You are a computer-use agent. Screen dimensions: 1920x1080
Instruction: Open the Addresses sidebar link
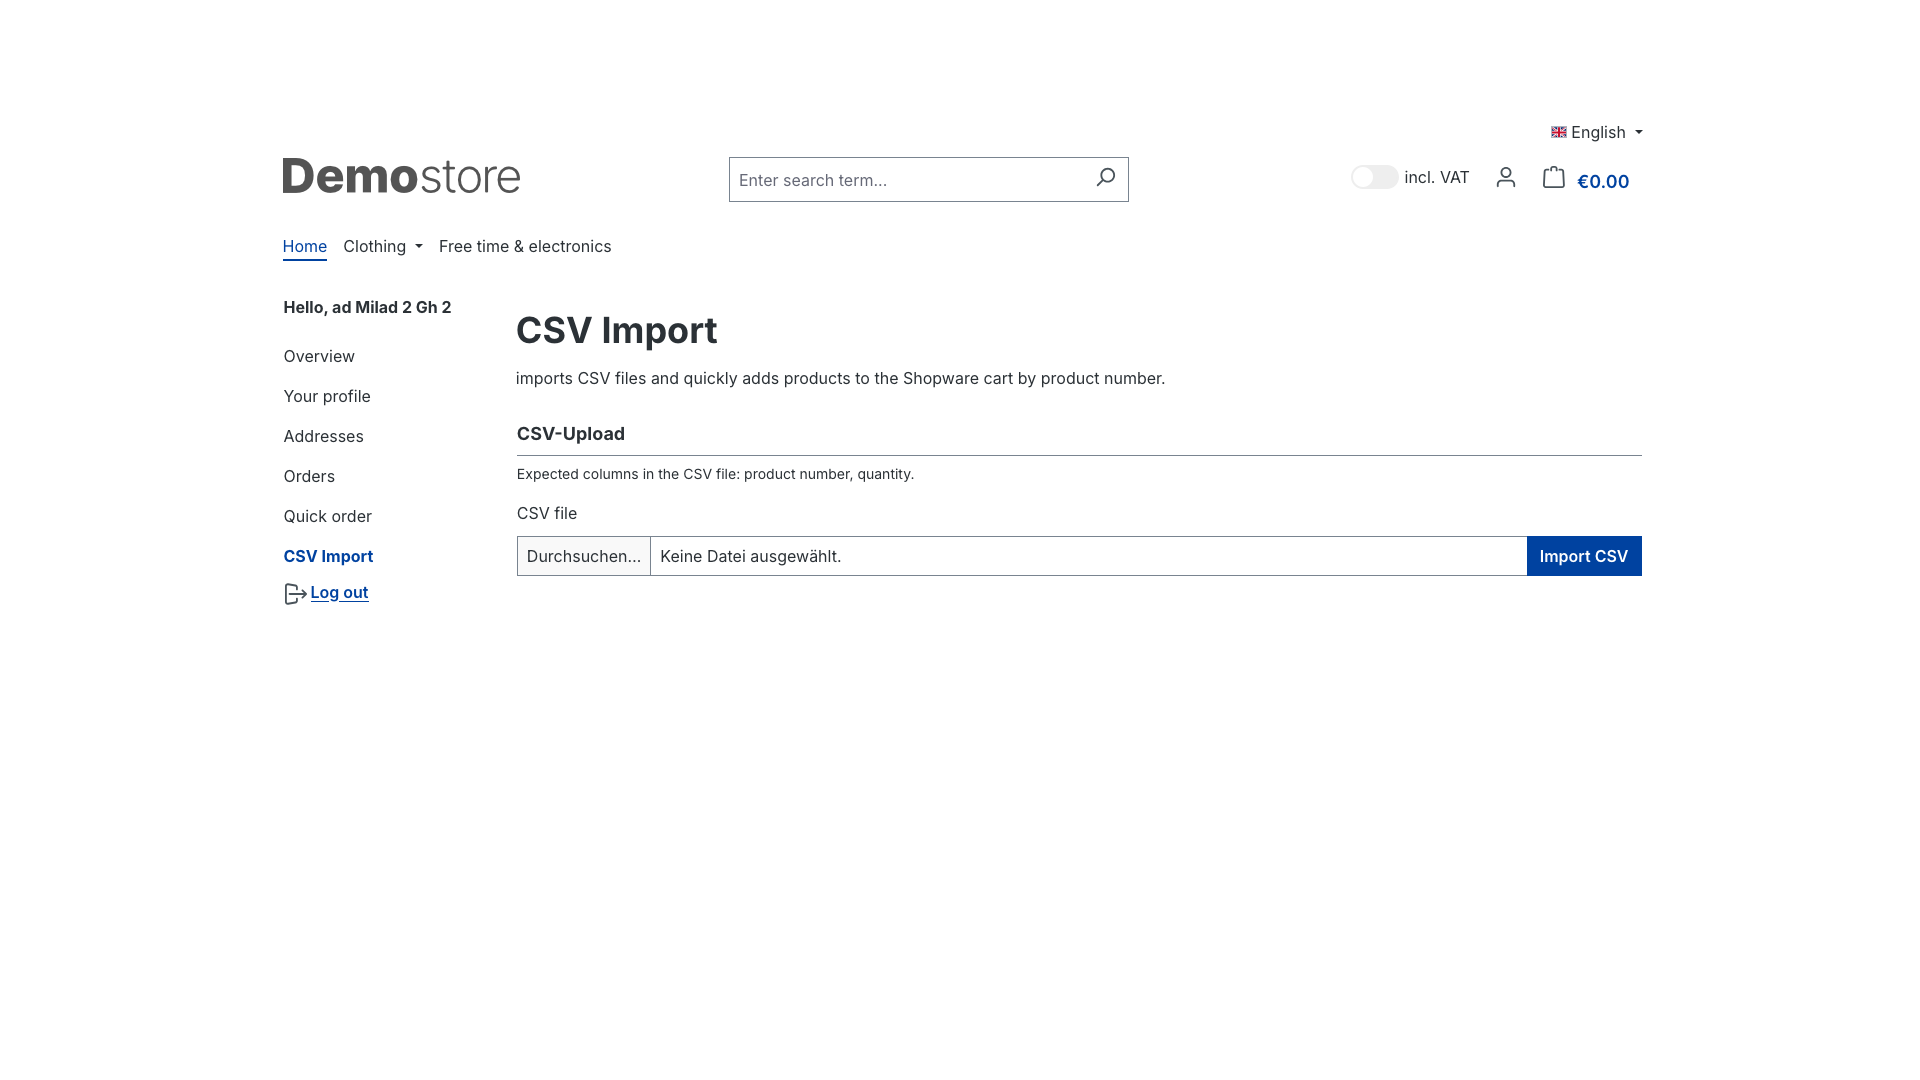click(323, 436)
